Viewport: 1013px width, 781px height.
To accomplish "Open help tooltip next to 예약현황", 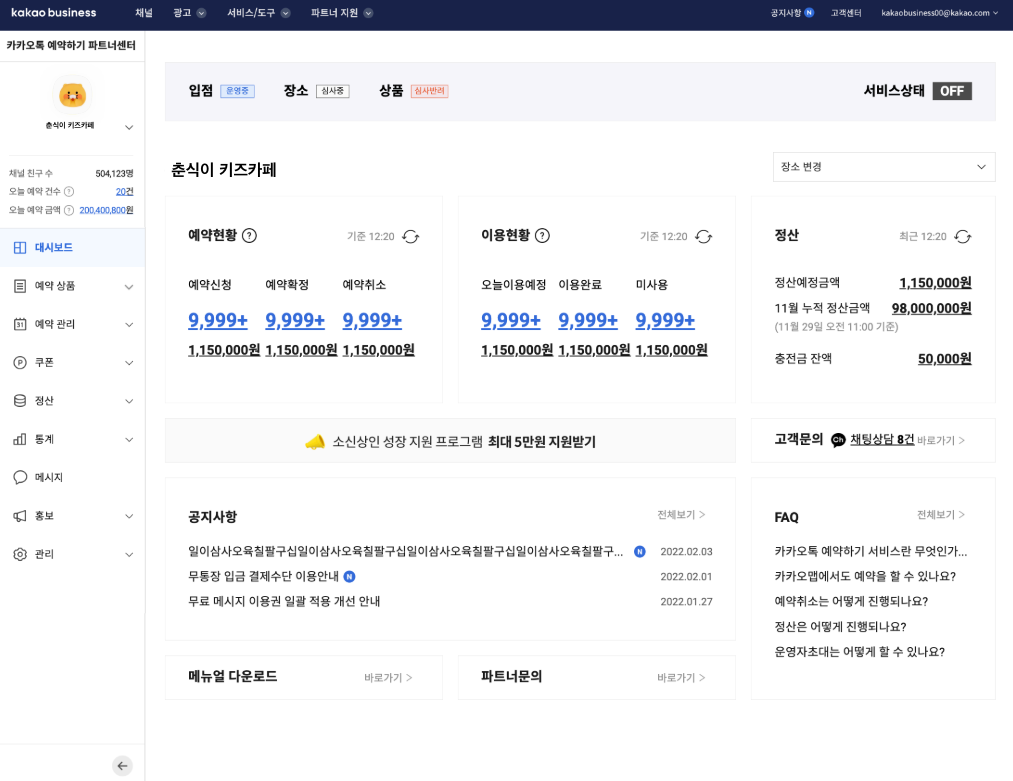I will 250,236.
